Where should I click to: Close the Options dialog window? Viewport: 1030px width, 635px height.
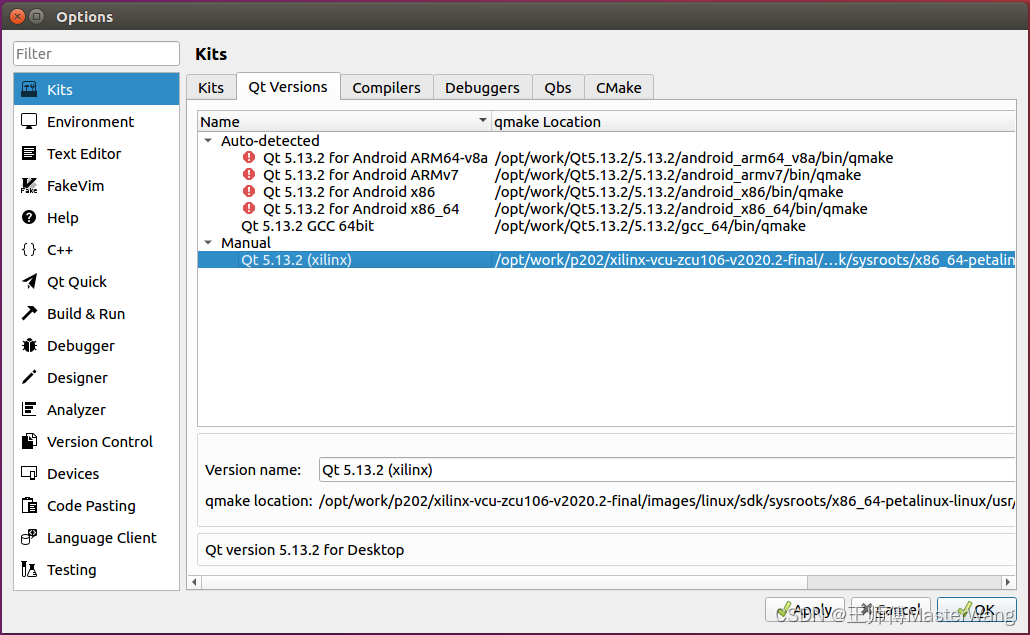tap(18, 16)
